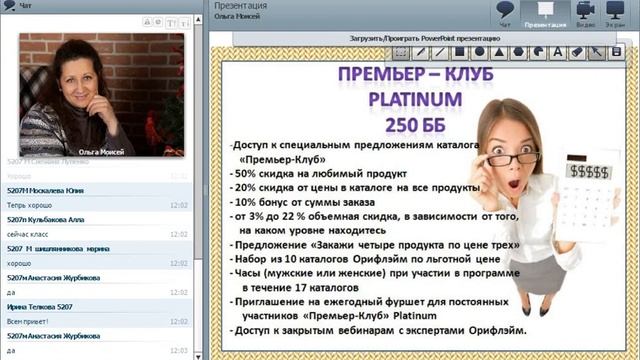Screen dimensions: 640x360
Task: Click the save diskette icon
Action: (616, 53)
